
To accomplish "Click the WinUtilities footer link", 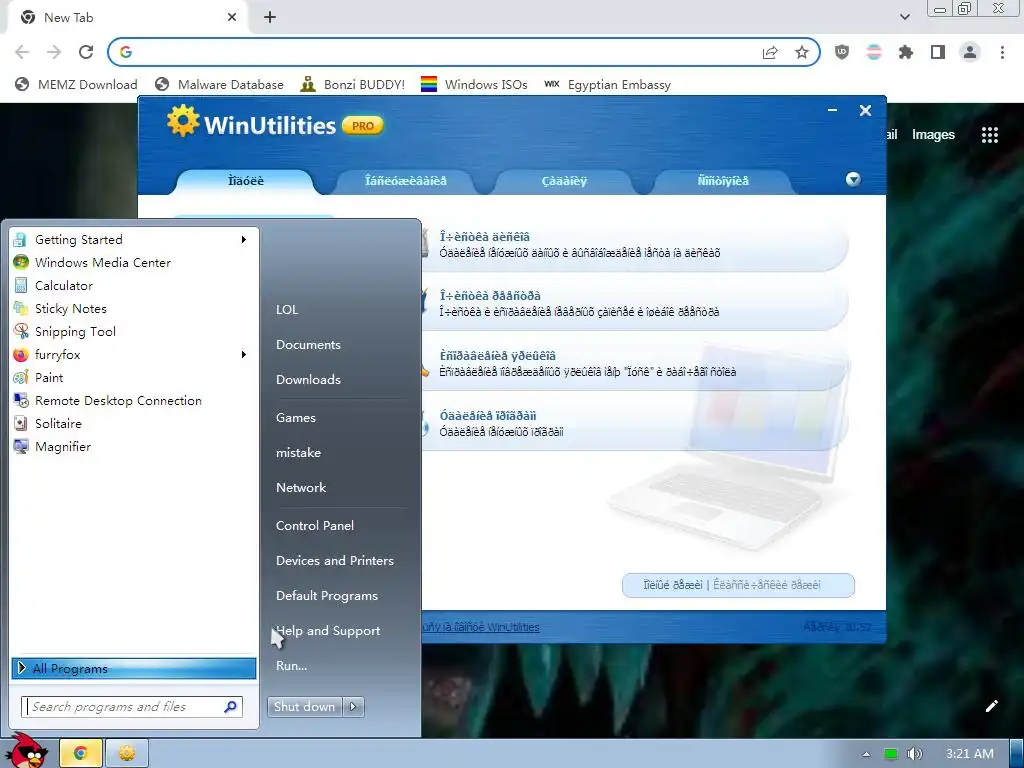I will (x=481, y=628).
